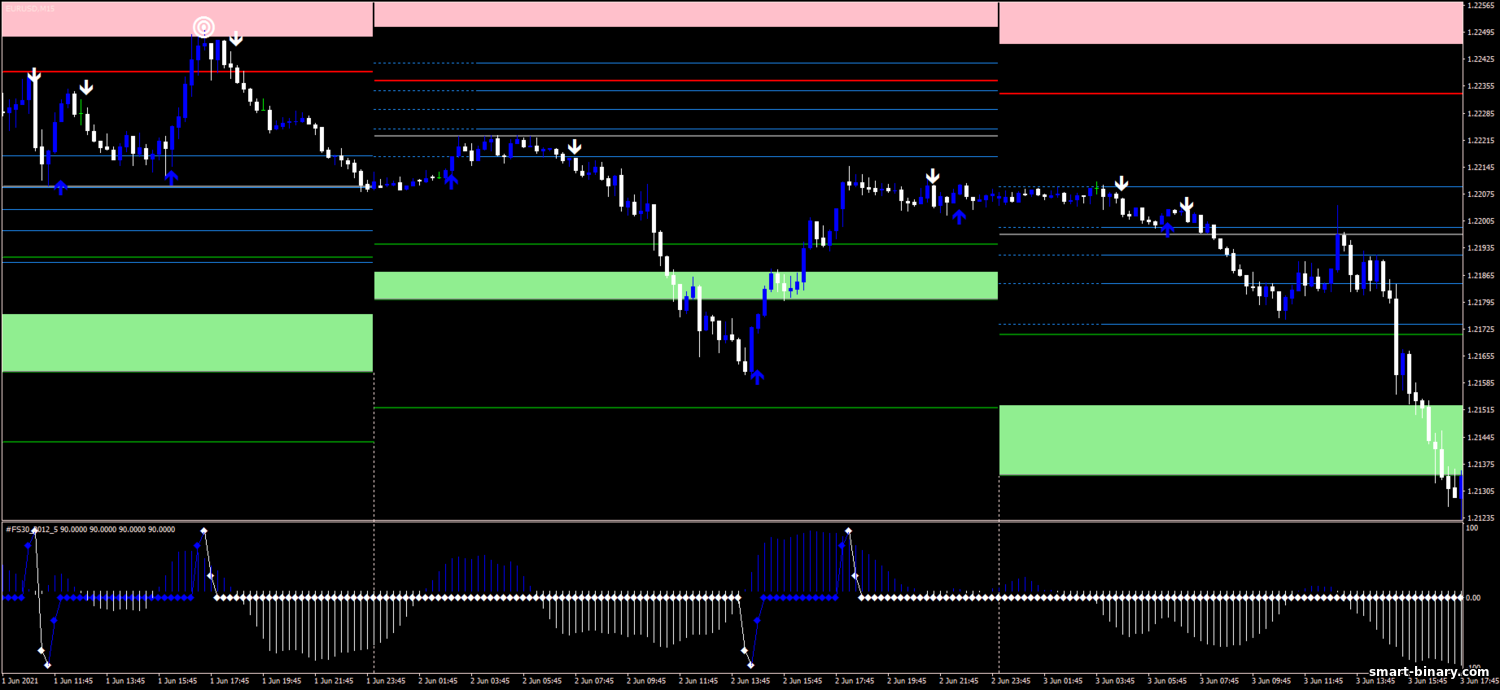This screenshot has width=1500, height=690.
Task: Select the white down arrow beside the bullseye marker
Action: (x=236, y=38)
